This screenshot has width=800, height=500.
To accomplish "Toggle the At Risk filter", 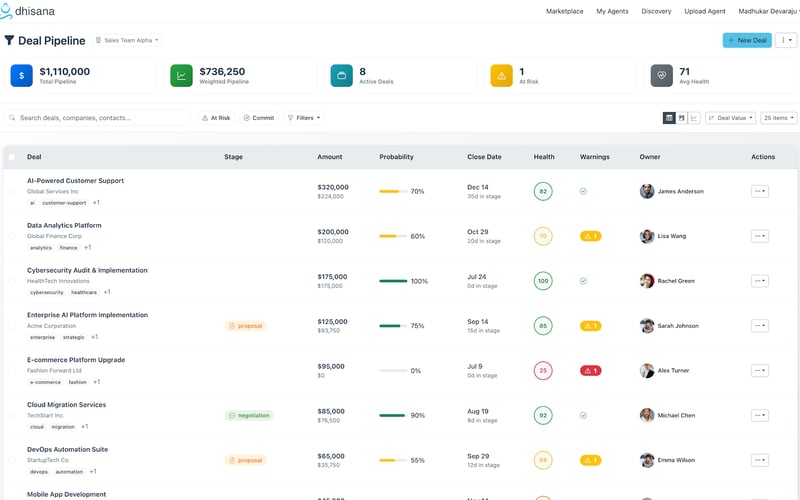I will pyautogui.click(x=216, y=118).
